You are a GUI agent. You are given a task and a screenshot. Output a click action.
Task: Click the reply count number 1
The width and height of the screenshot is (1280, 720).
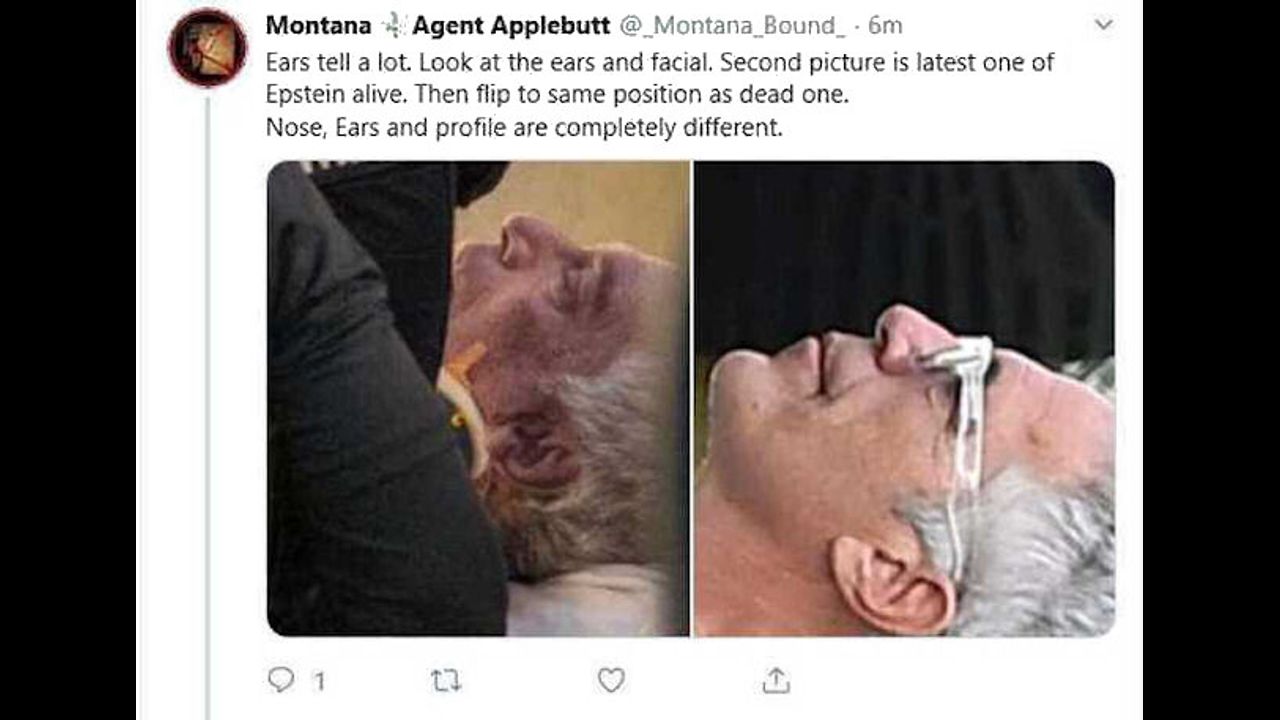(319, 682)
